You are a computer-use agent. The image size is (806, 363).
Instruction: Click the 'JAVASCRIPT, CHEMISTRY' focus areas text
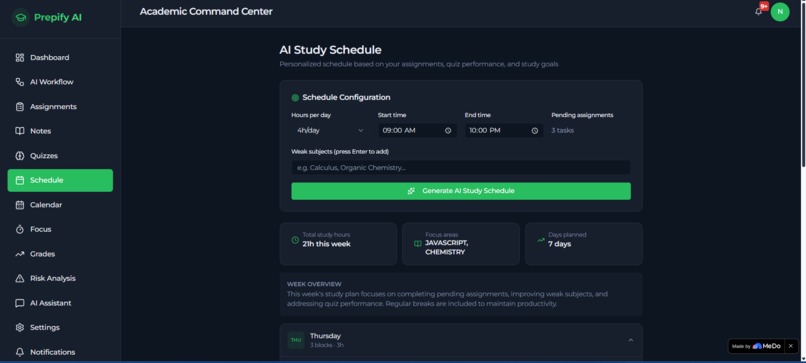(447, 248)
